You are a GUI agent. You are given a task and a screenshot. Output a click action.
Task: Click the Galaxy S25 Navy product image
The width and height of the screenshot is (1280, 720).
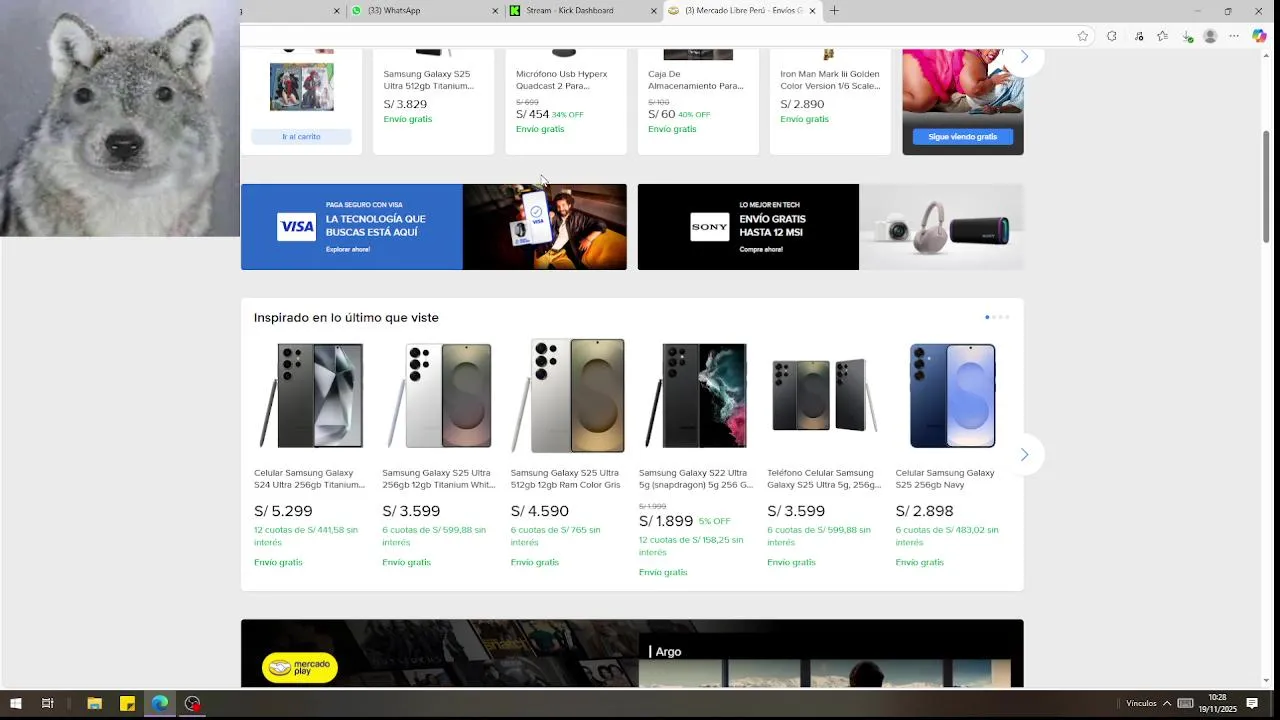(952, 396)
